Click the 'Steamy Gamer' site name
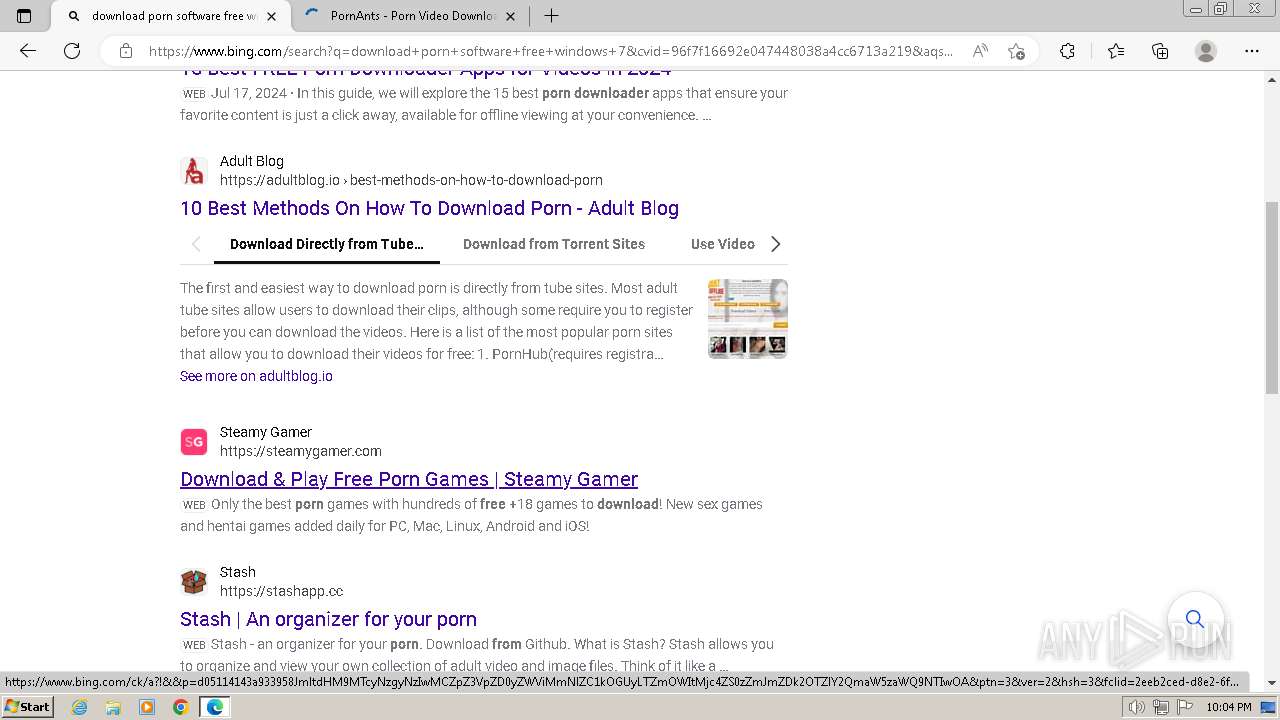The image size is (1280, 720). [x=266, y=432]
